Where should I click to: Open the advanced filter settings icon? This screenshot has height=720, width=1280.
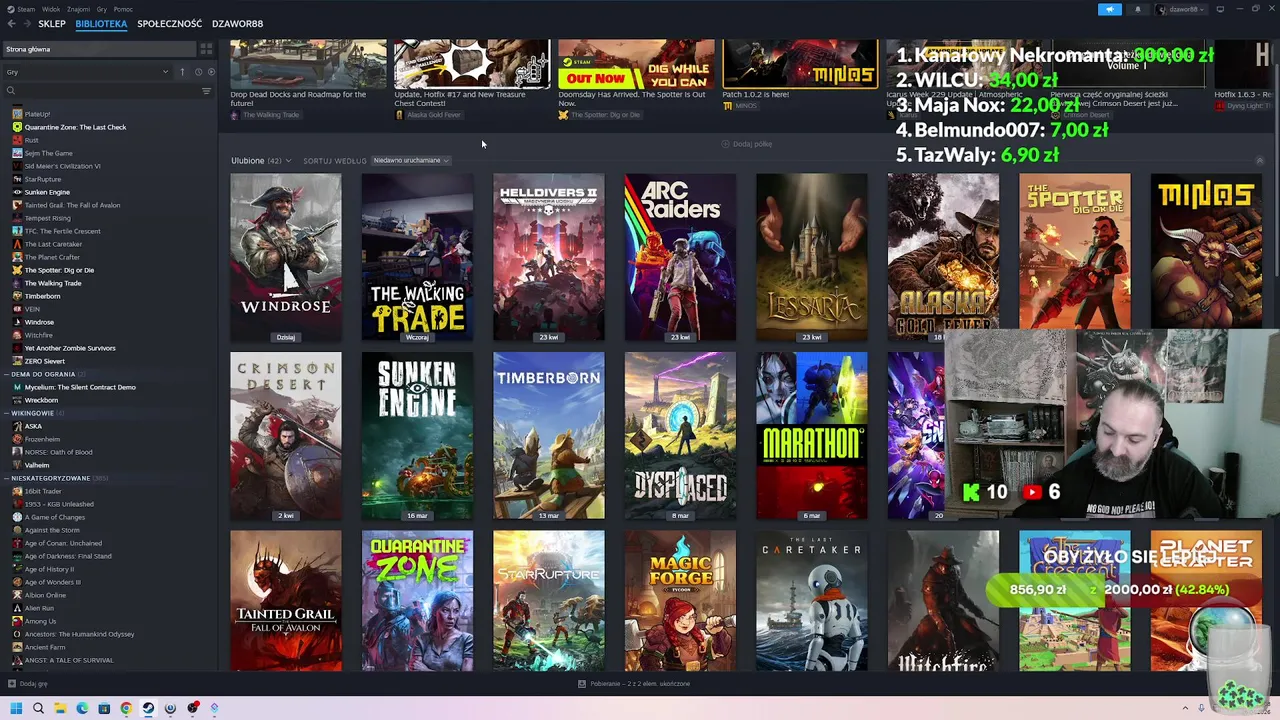(x=206, y=91)
